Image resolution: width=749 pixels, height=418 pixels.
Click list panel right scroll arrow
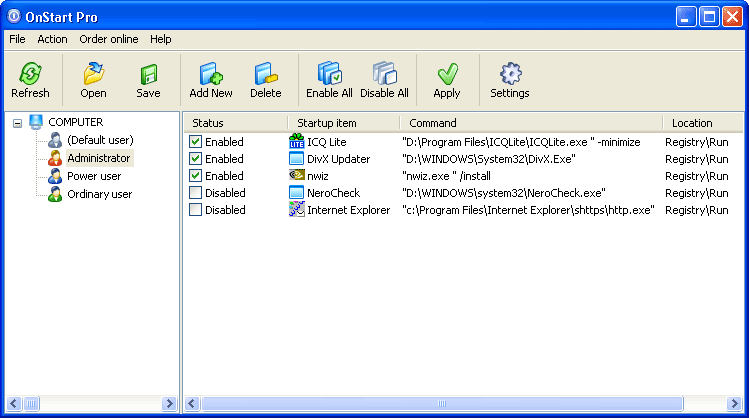point(734,404)
